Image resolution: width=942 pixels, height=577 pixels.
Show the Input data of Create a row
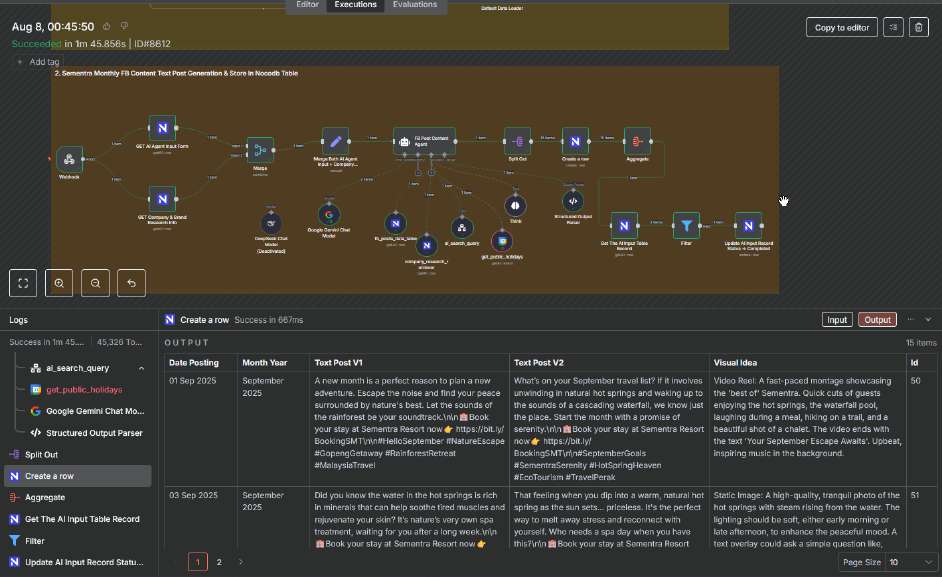pyautogui.click(x=837, y=320)
